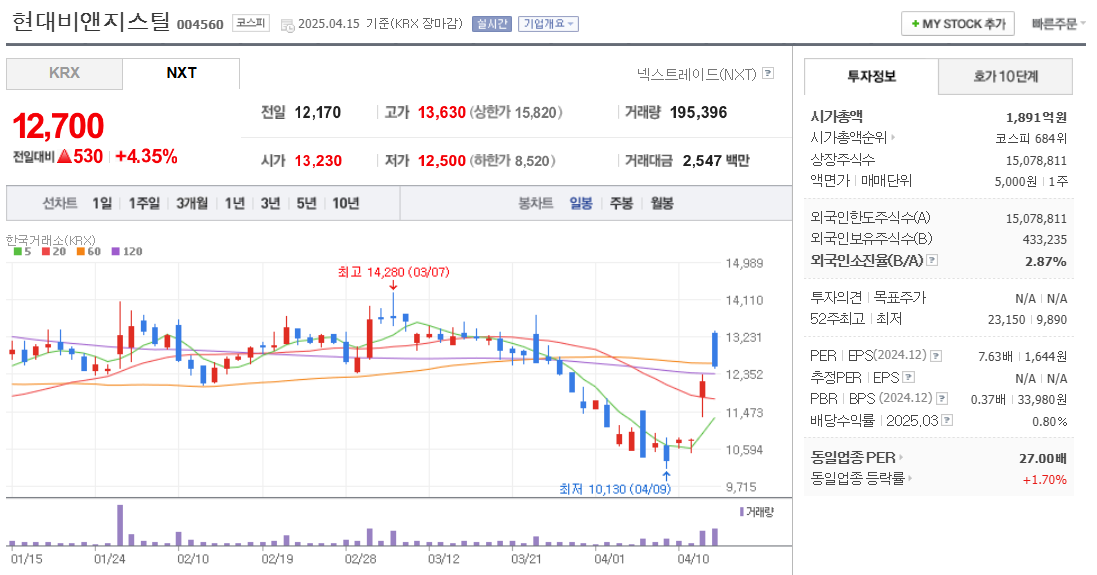Click the 외국인보유주식수 value 433,235

(x=1045, y=240)
